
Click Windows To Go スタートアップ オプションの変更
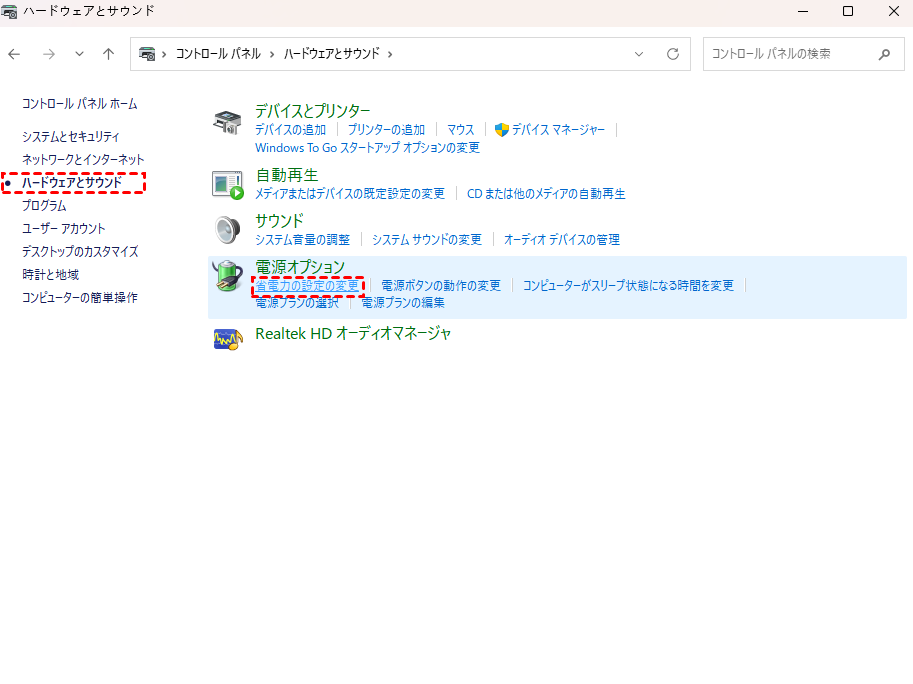coord(367,148)
